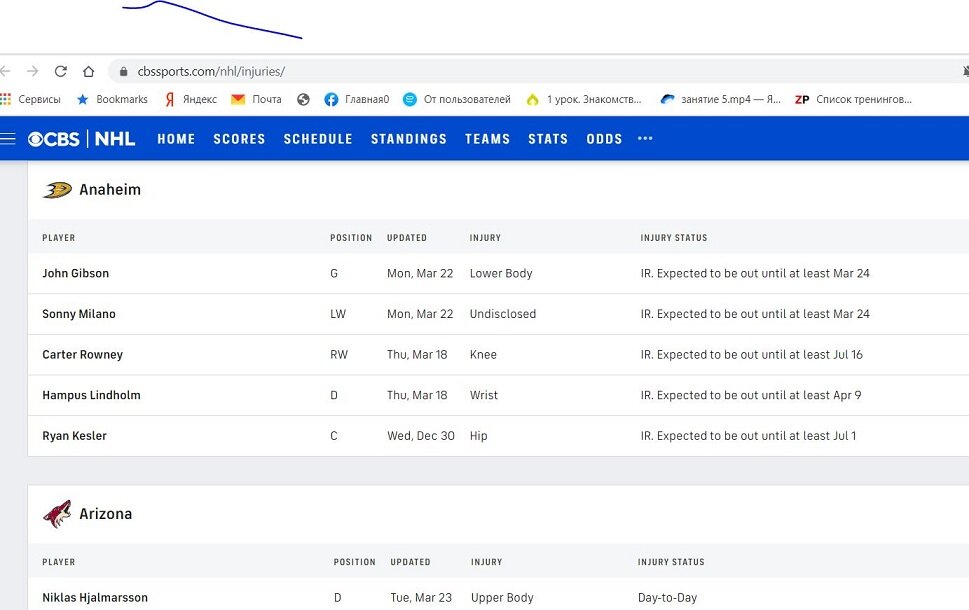Viewport: 969px width, 610px height.
Task: Open the CBS hamburger menu
Action: pyautogui.click(x=7, y=138)
